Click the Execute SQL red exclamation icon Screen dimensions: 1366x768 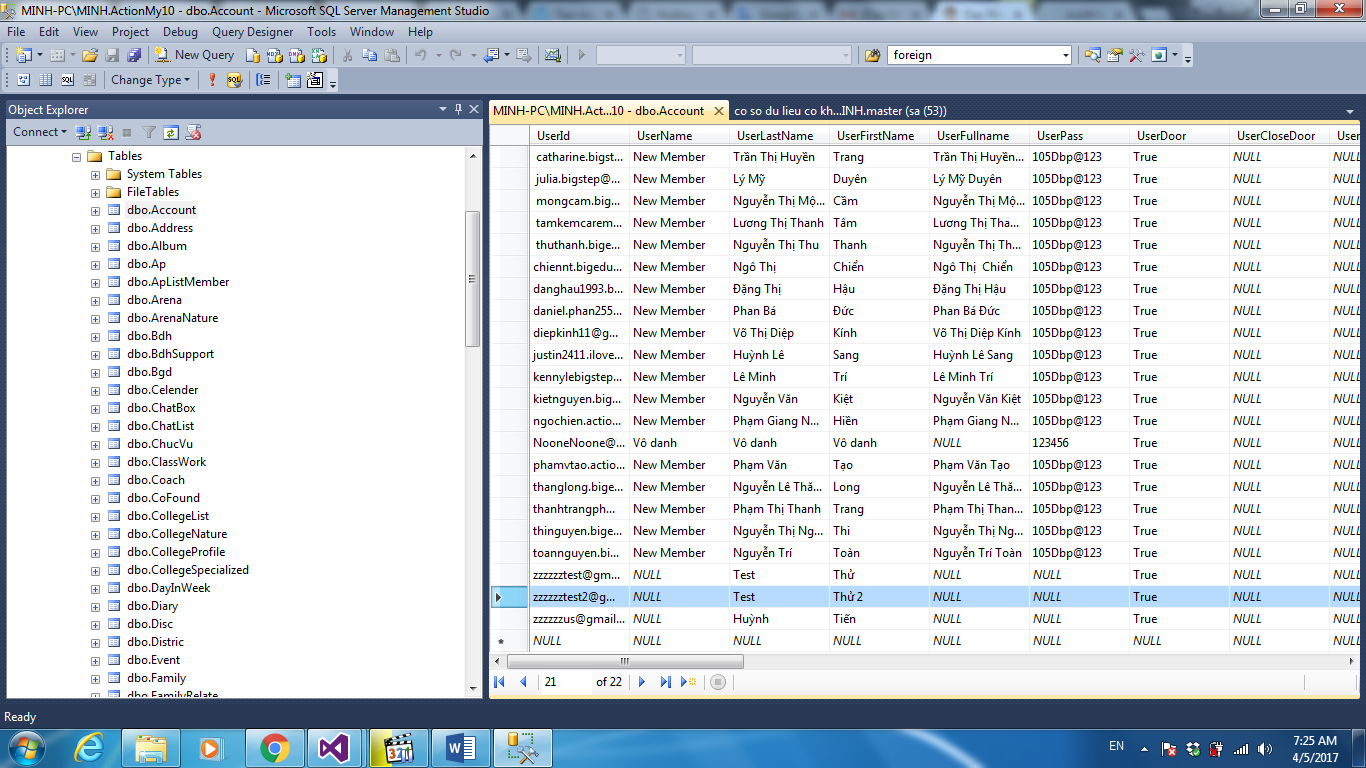tap(212, 80)
